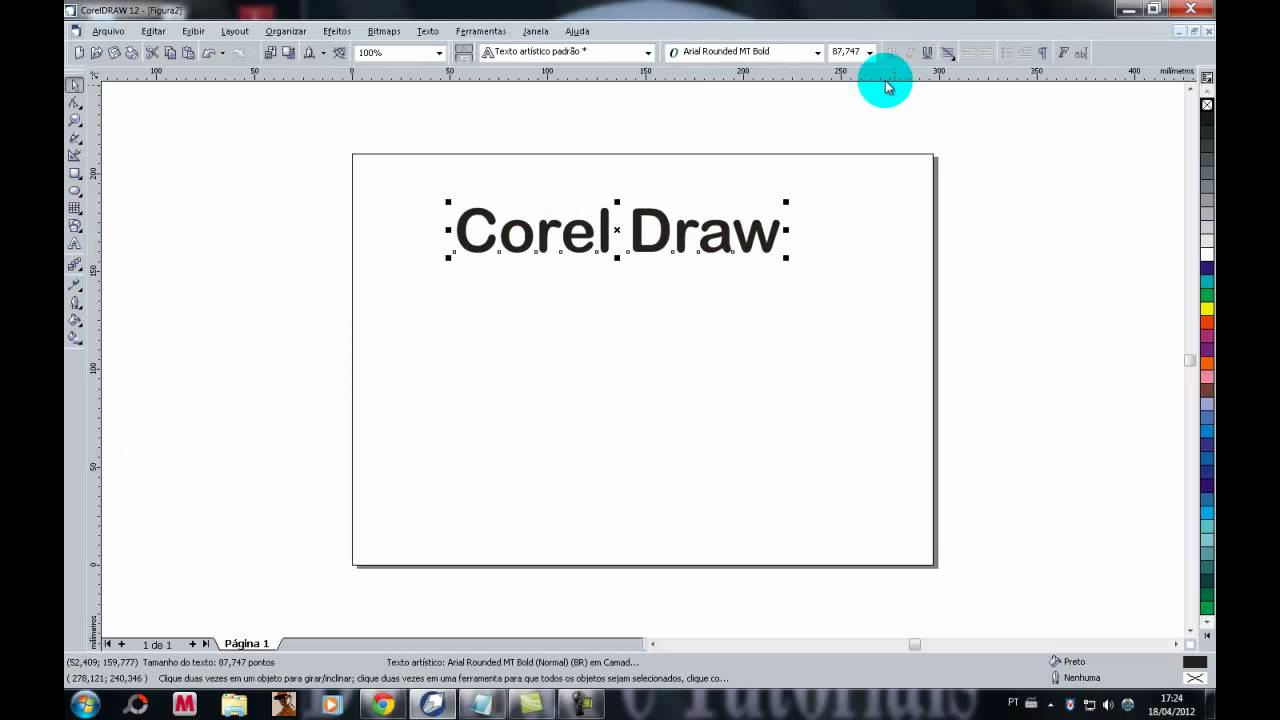
Task: Open the Editar menu
Action: pos(153,31)
